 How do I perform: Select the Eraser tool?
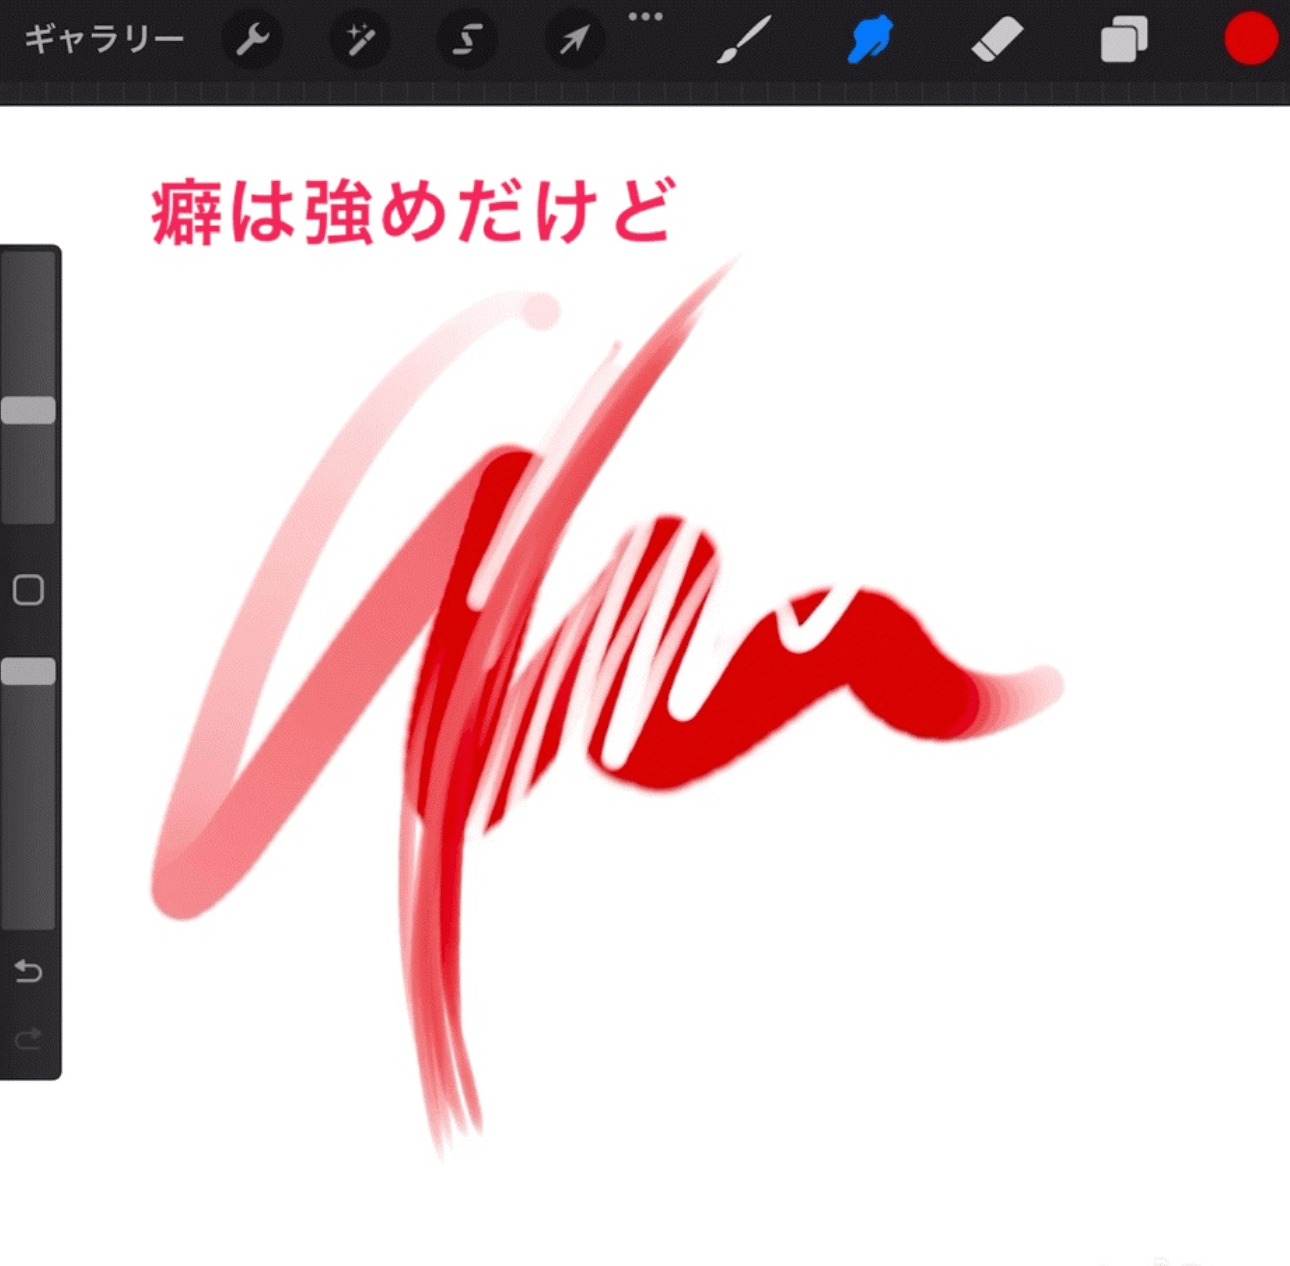click(997, 40)
